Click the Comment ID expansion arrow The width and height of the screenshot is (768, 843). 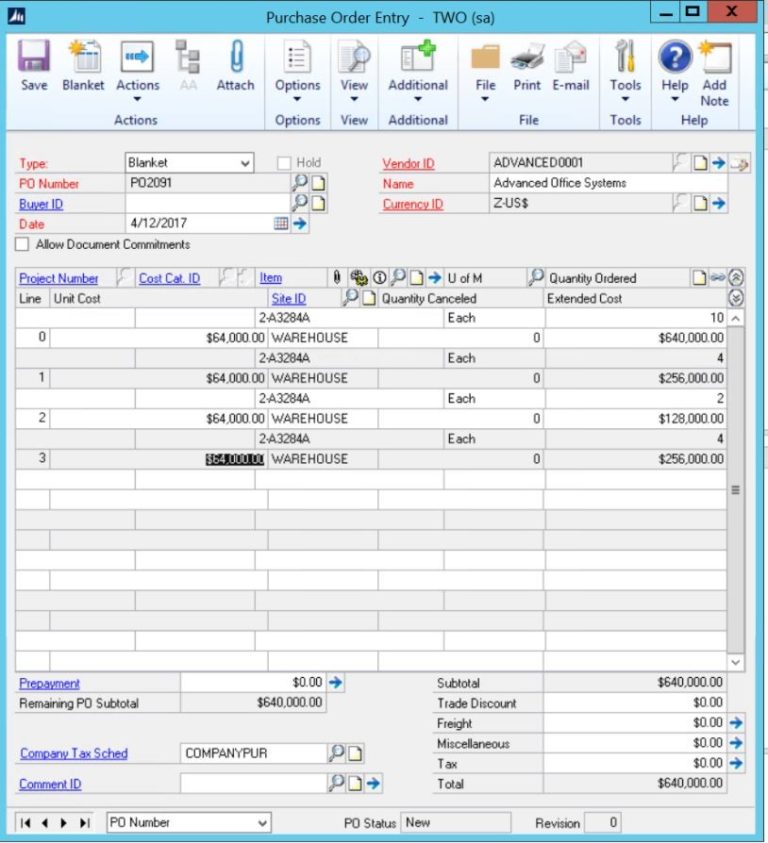(373, 784)
